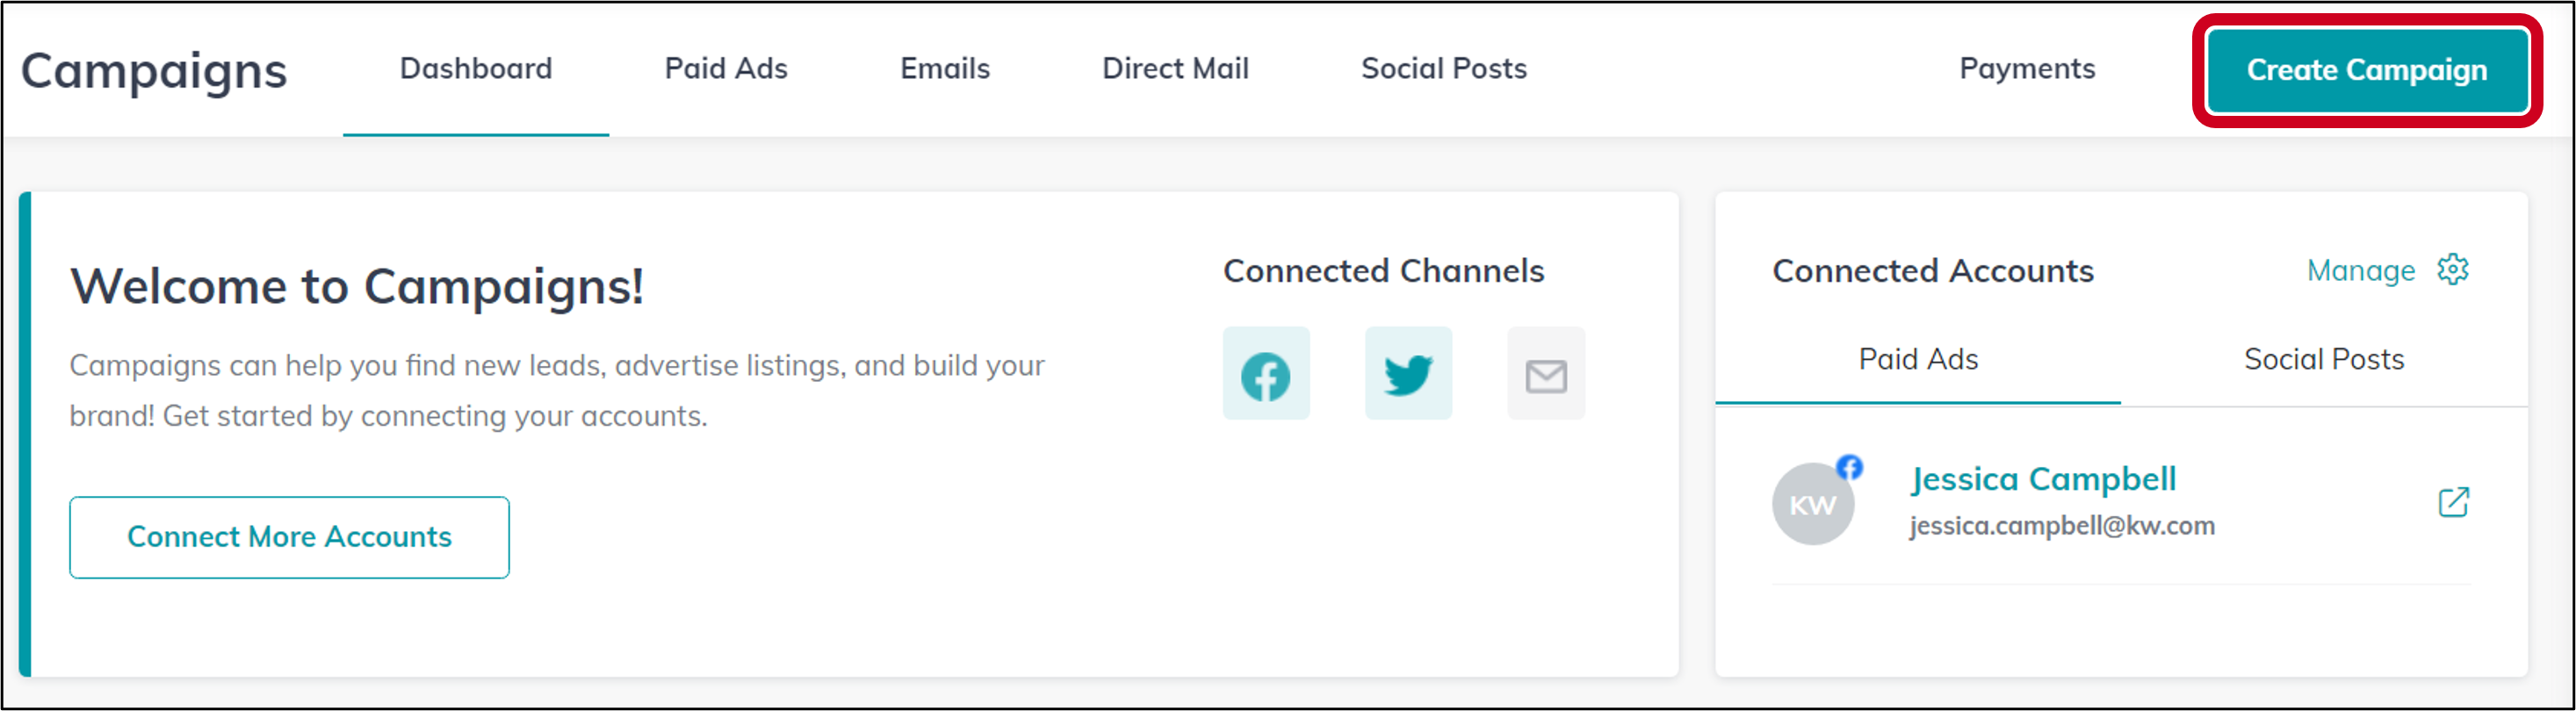Go to the Emails tab

945,69
